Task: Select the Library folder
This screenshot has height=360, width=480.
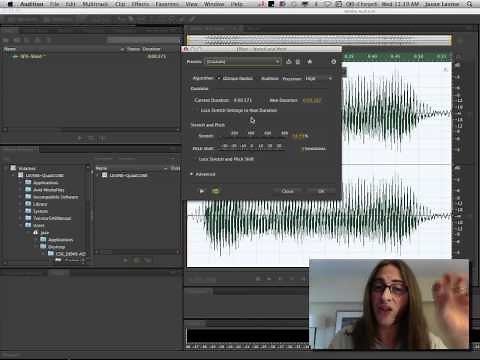Action: 36,204
